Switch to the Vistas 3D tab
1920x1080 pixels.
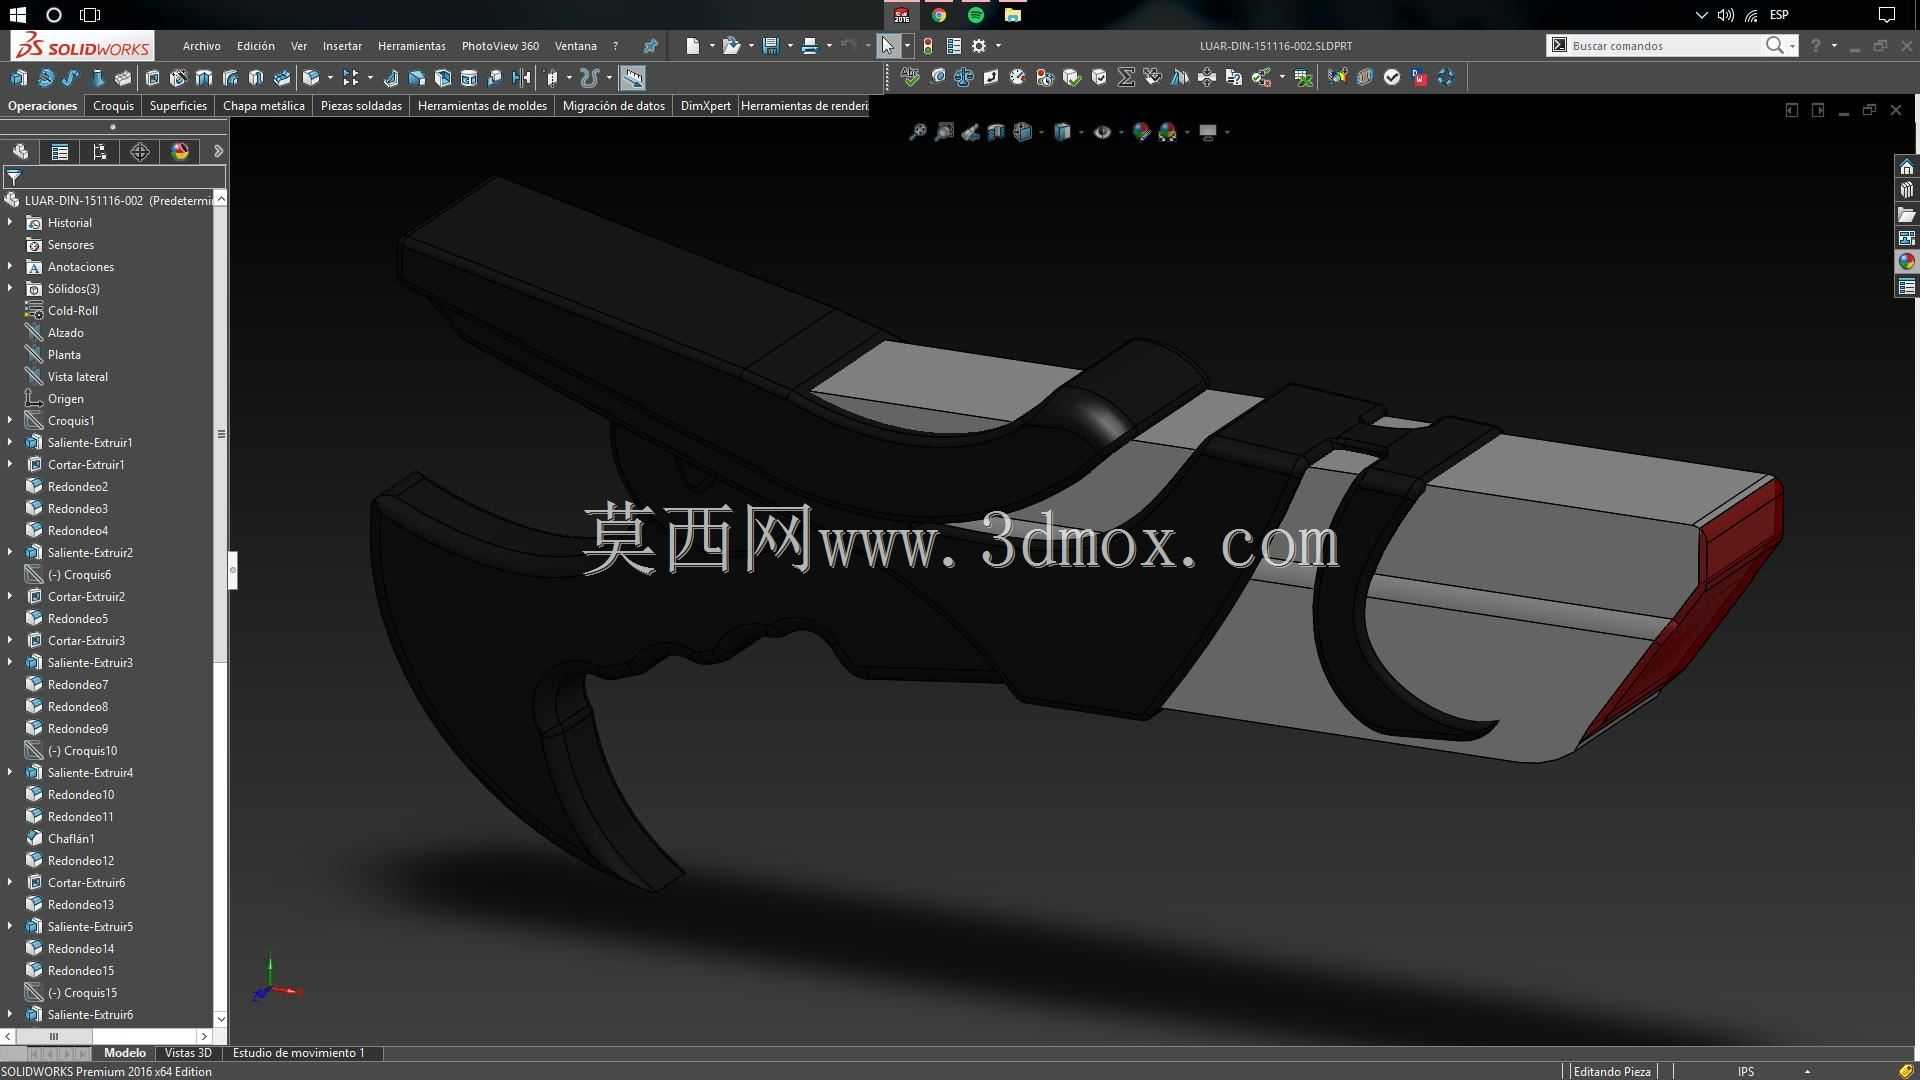pos(188,1053)
